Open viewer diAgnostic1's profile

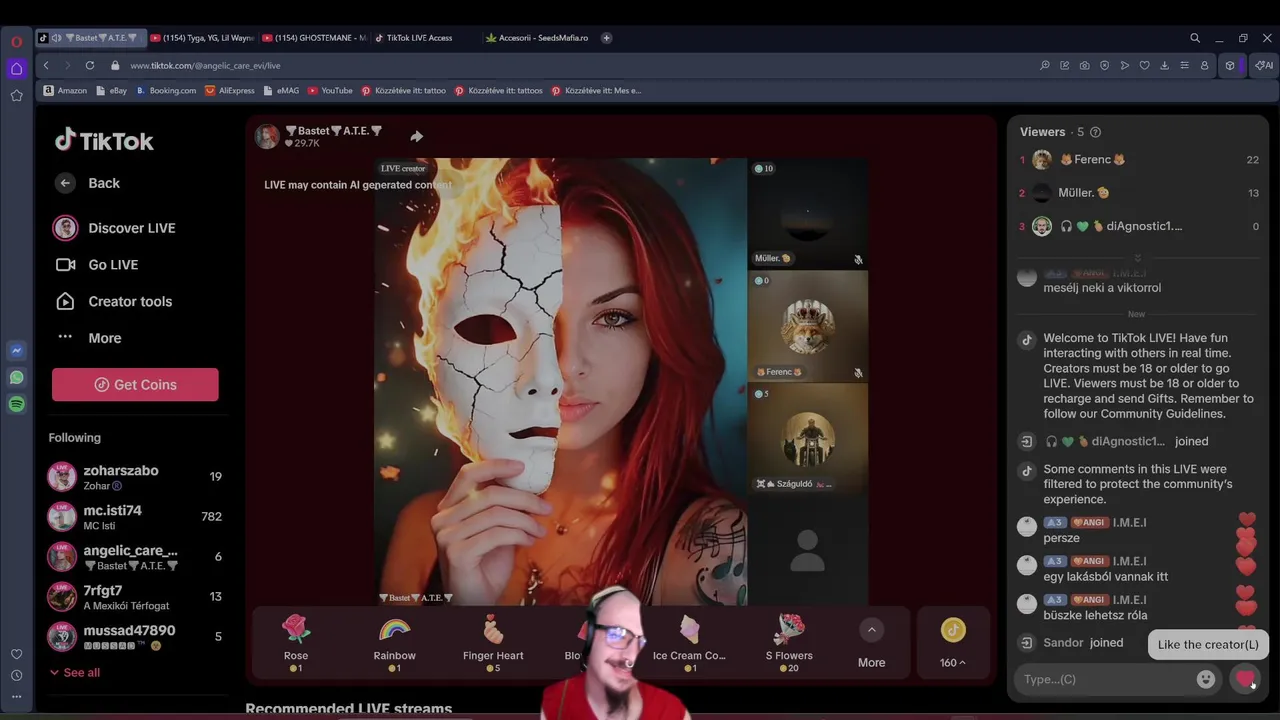(1139, 226)
